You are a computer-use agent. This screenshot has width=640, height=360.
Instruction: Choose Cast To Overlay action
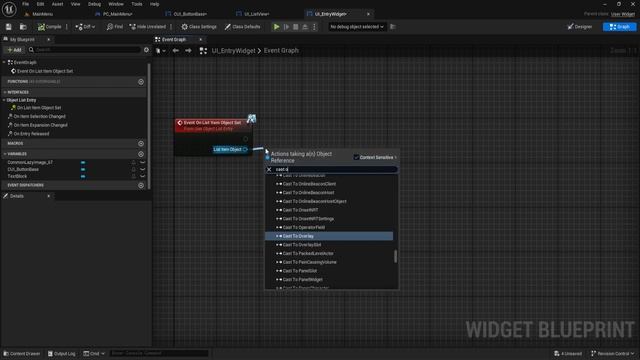click(329, 236)
